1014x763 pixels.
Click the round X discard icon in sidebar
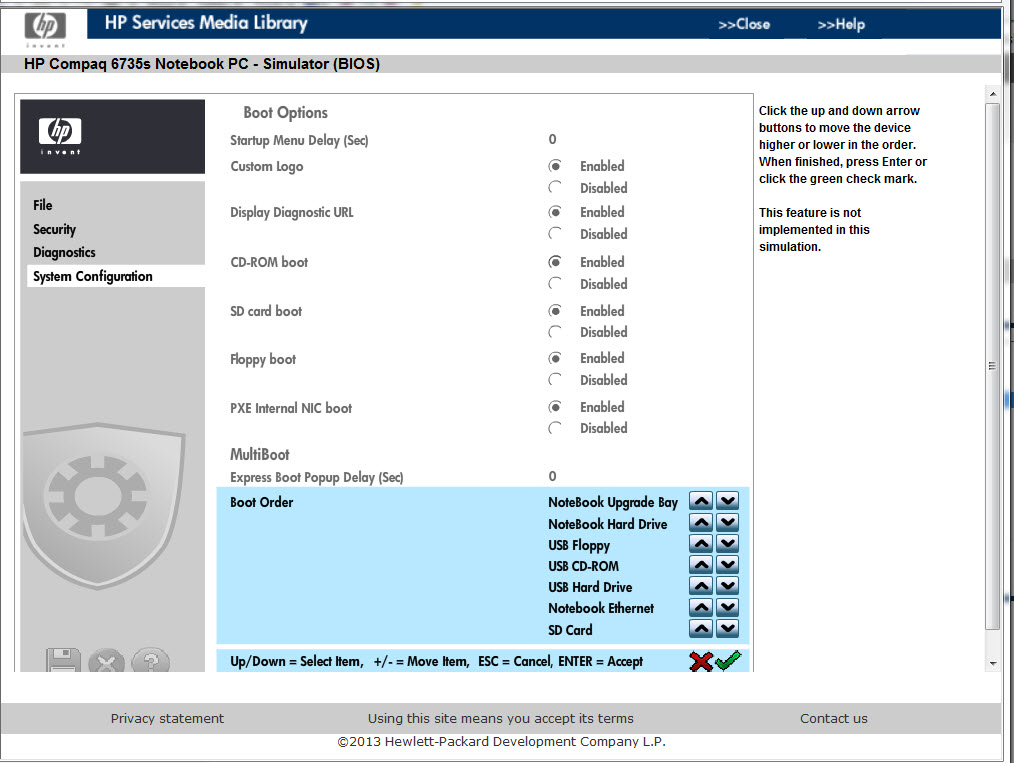coord(106,661)
